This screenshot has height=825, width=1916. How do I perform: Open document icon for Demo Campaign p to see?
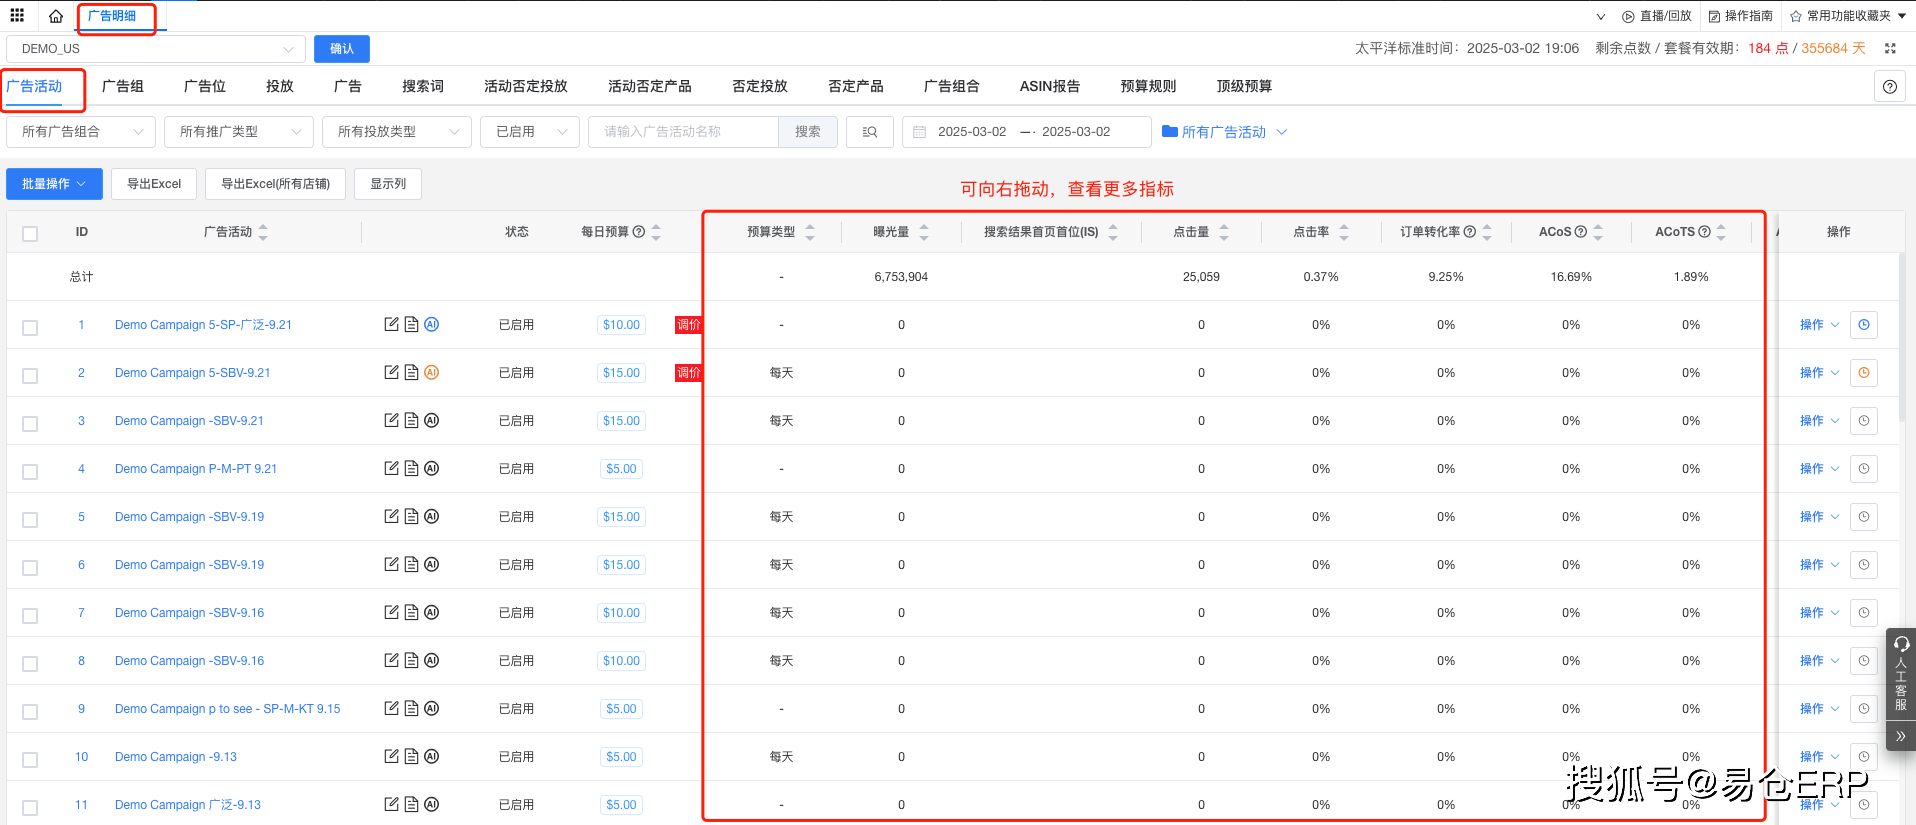[411, 709]
